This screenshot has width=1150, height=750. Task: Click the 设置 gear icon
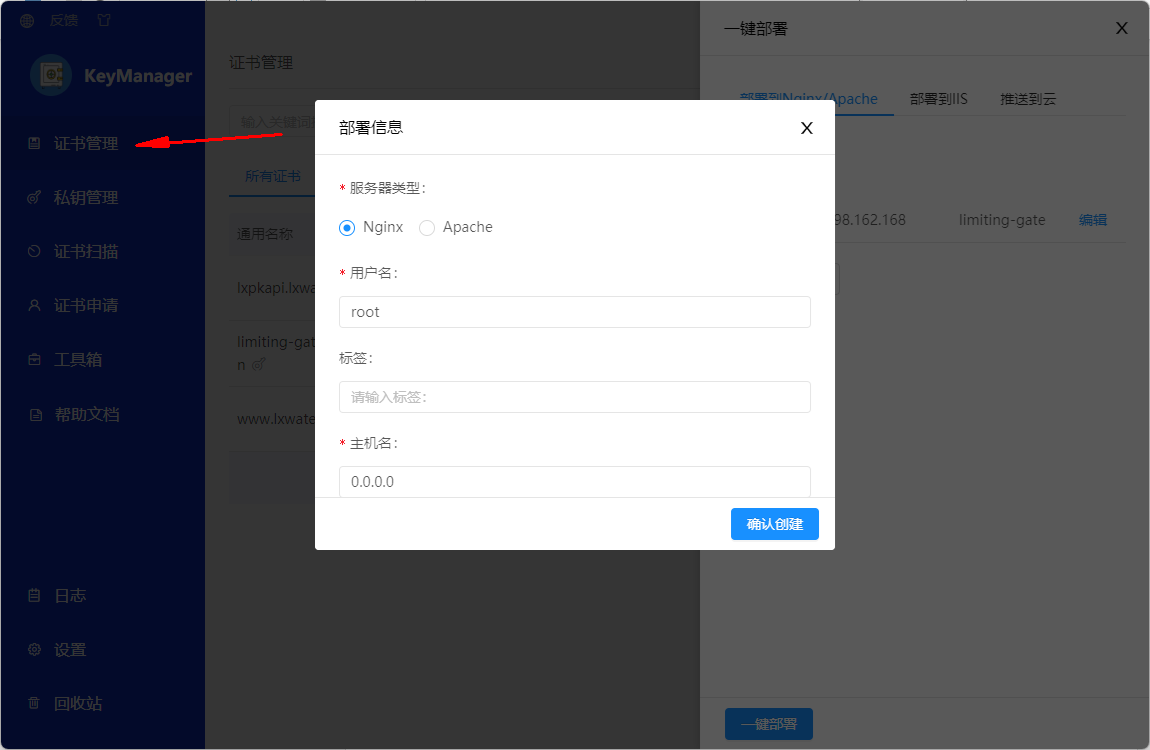coord(34,650)
